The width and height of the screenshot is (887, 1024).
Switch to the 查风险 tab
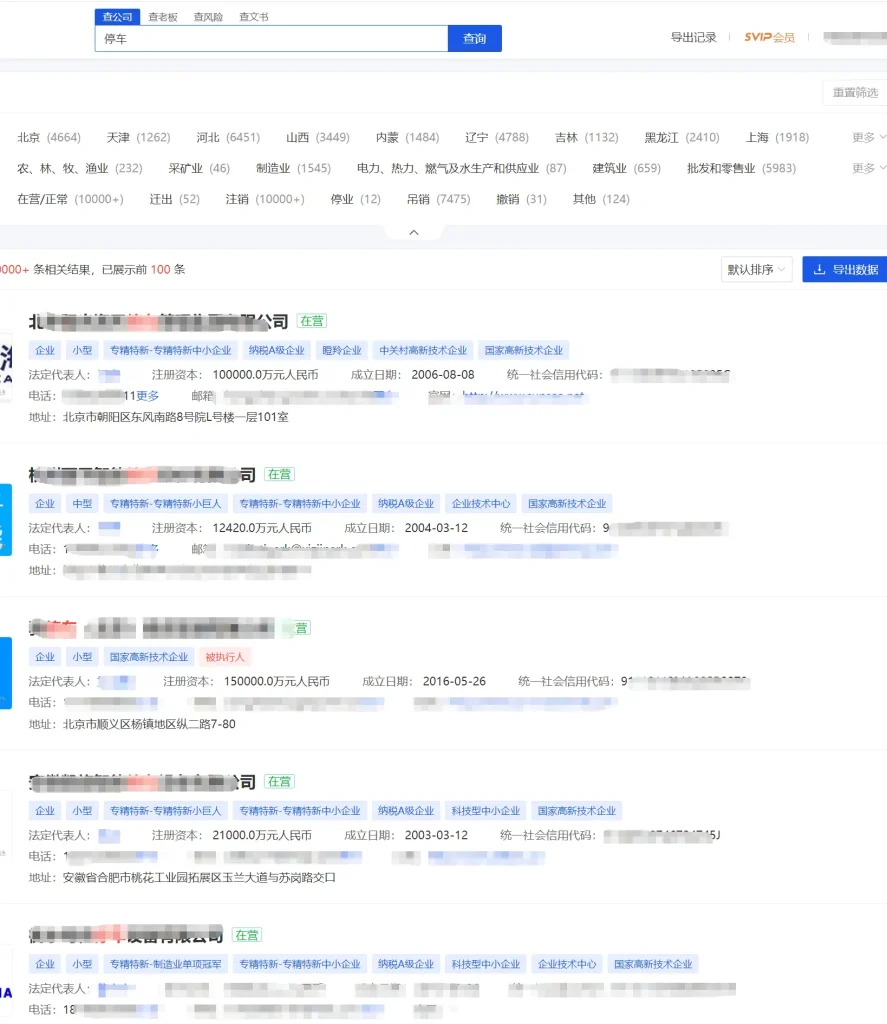click(208, 17)
